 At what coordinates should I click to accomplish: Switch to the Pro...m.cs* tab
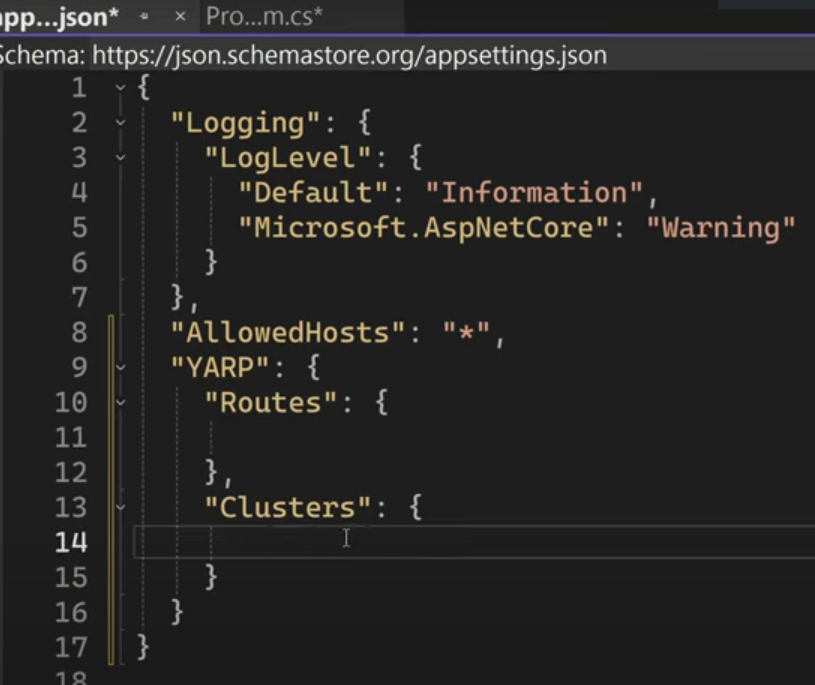[264, 17]
